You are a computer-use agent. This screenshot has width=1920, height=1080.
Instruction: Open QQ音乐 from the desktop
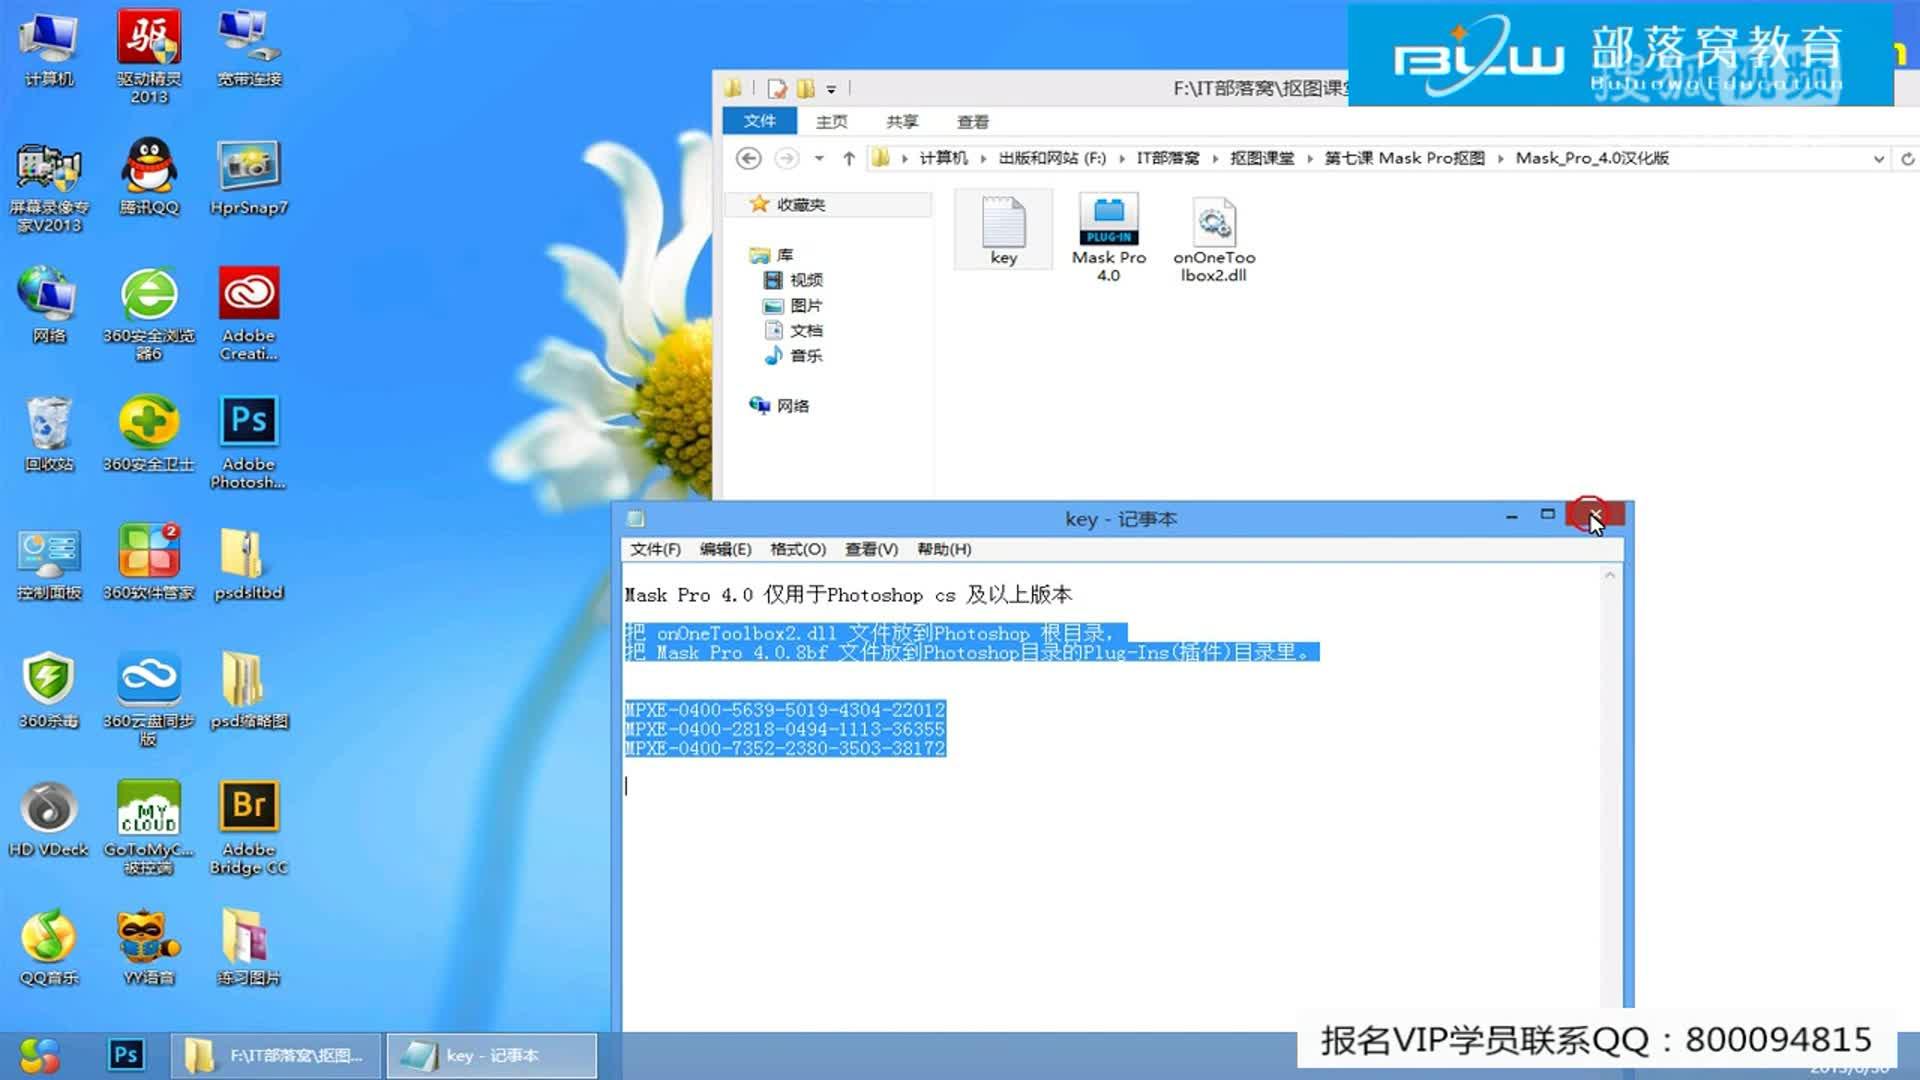[x=48, y=935]
